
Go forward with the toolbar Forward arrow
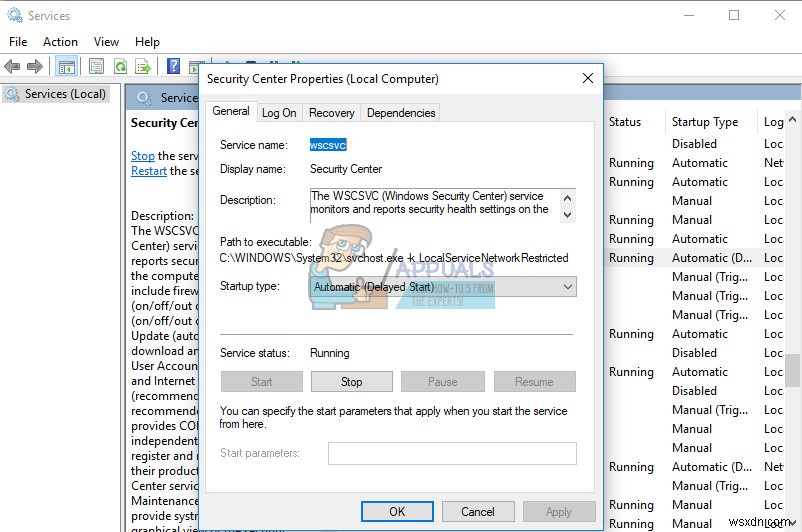click(x=35, y=66)
